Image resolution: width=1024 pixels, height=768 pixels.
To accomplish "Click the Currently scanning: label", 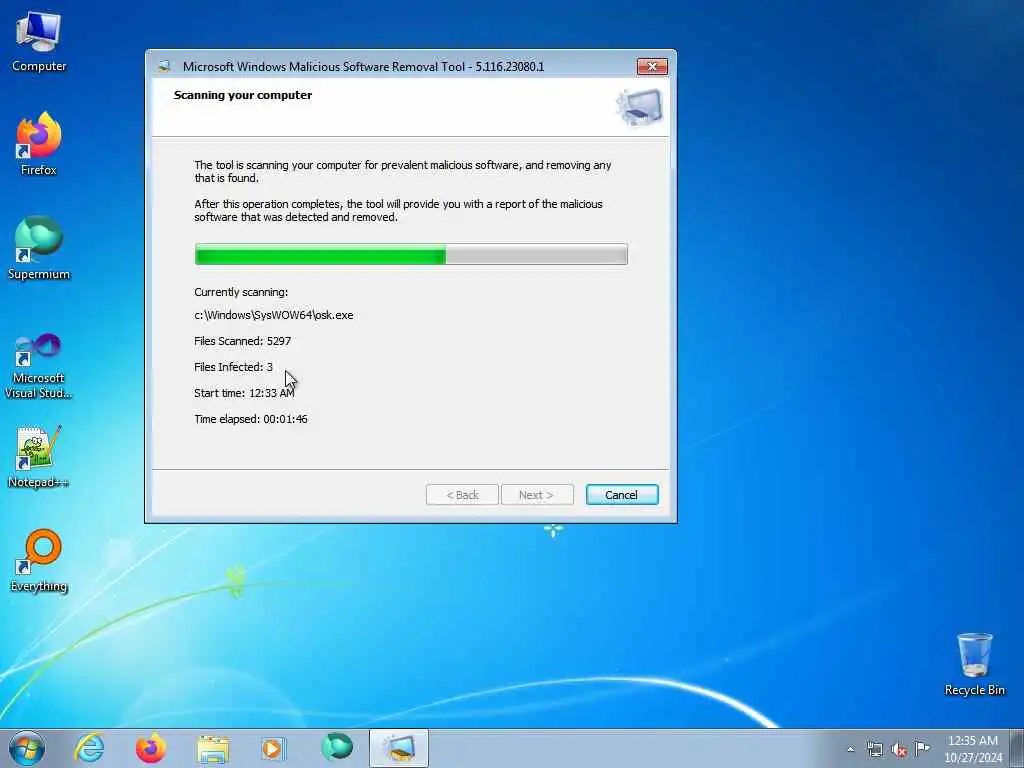I will pyautogui.click(x=241, y=292).
